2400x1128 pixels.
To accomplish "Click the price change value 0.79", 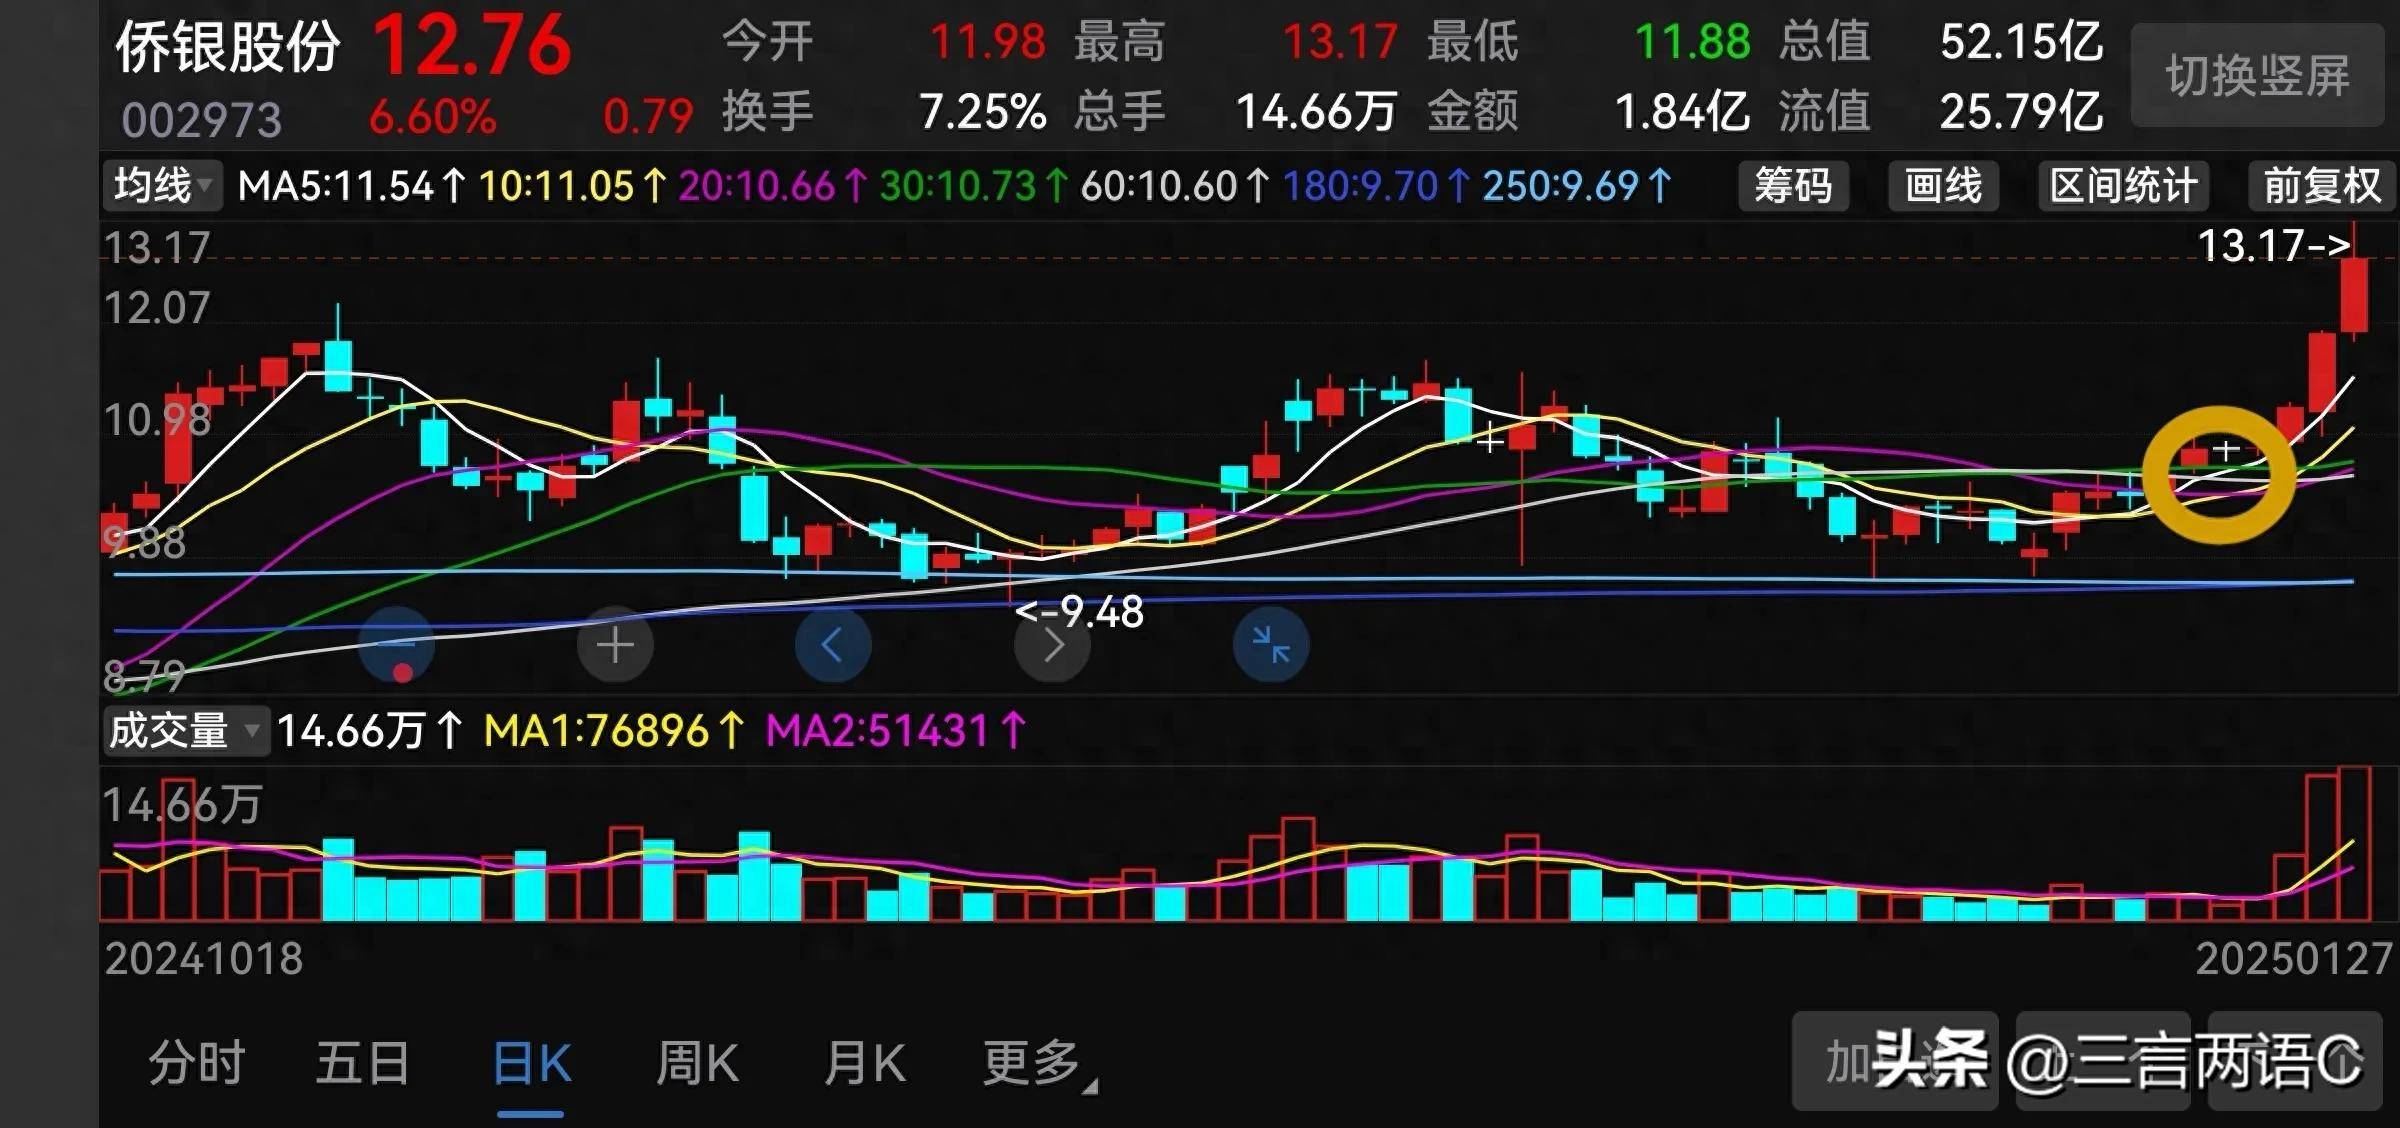I will click(648, 118).
